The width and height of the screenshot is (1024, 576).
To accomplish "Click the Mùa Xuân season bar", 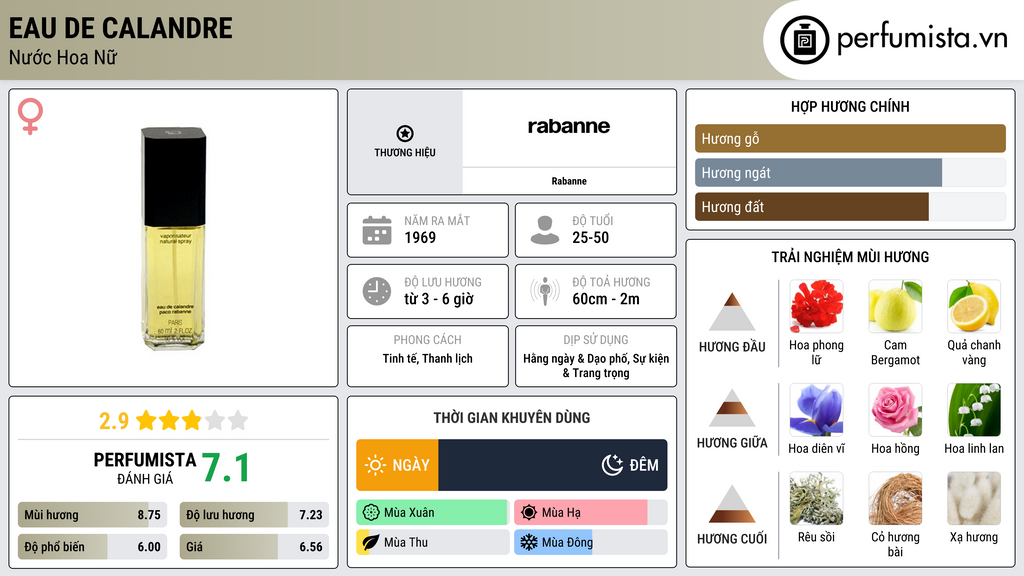I will coord(432,513).
